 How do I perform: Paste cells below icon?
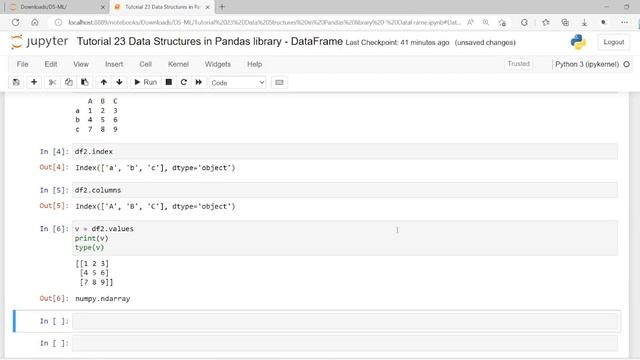84,82
